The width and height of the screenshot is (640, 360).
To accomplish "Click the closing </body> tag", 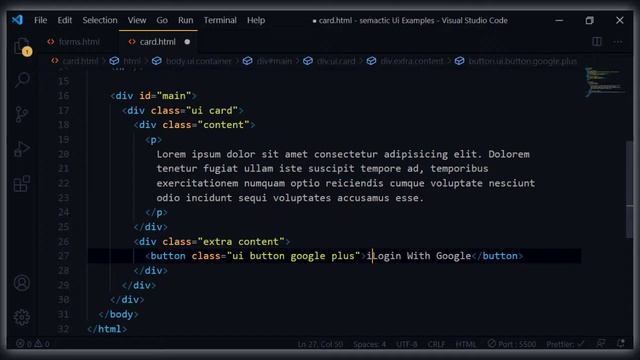I will pyautogui.click(x=118, y=314).
